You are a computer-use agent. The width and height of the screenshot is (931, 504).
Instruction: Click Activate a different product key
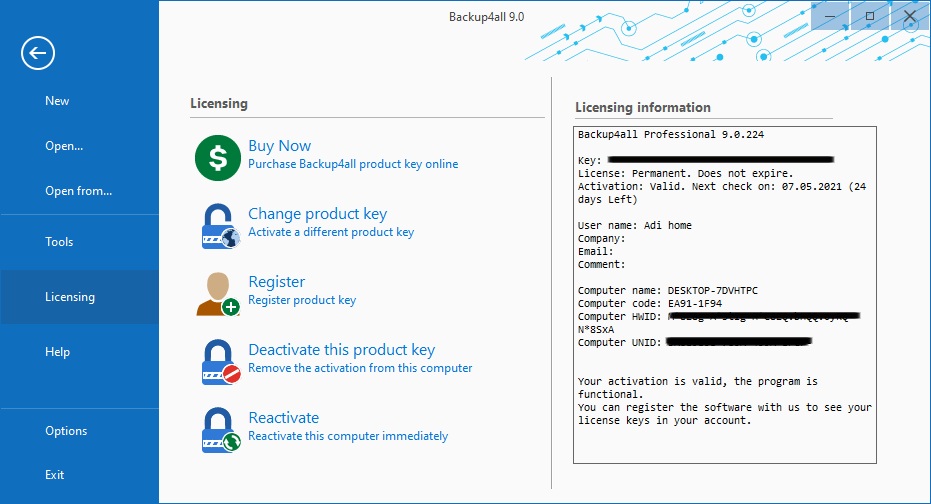tap(331, 232)
